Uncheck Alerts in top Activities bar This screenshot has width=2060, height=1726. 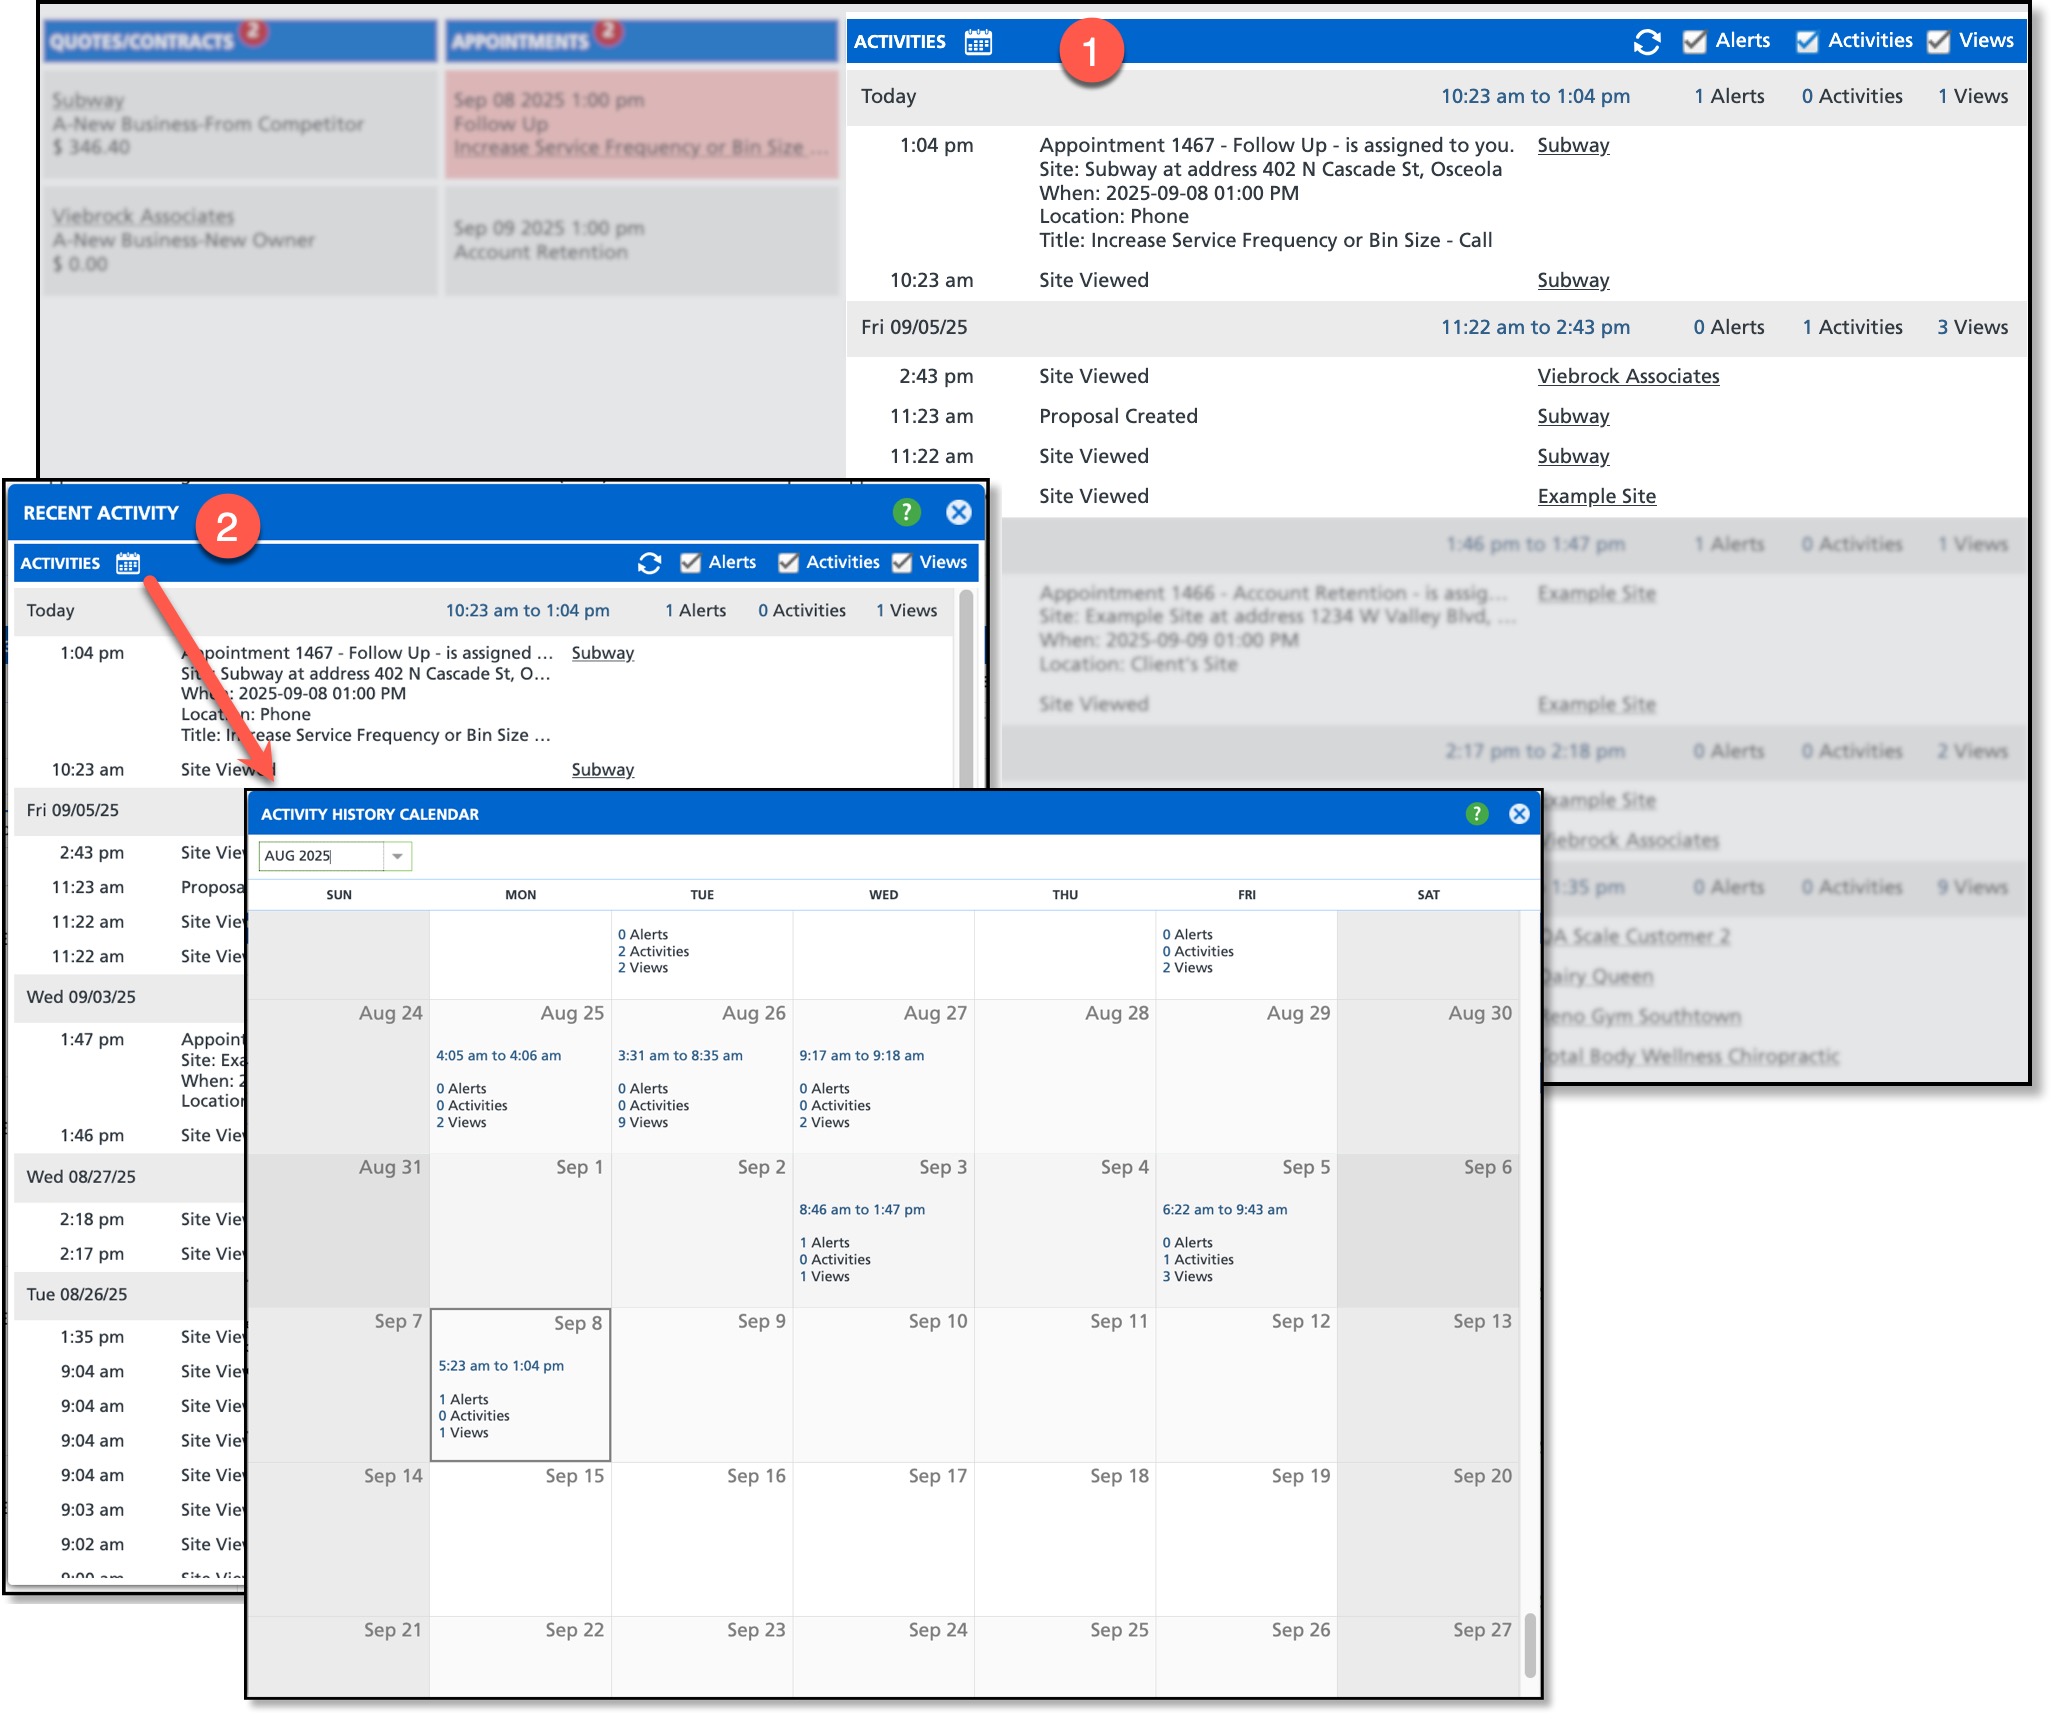point(1694,42)
